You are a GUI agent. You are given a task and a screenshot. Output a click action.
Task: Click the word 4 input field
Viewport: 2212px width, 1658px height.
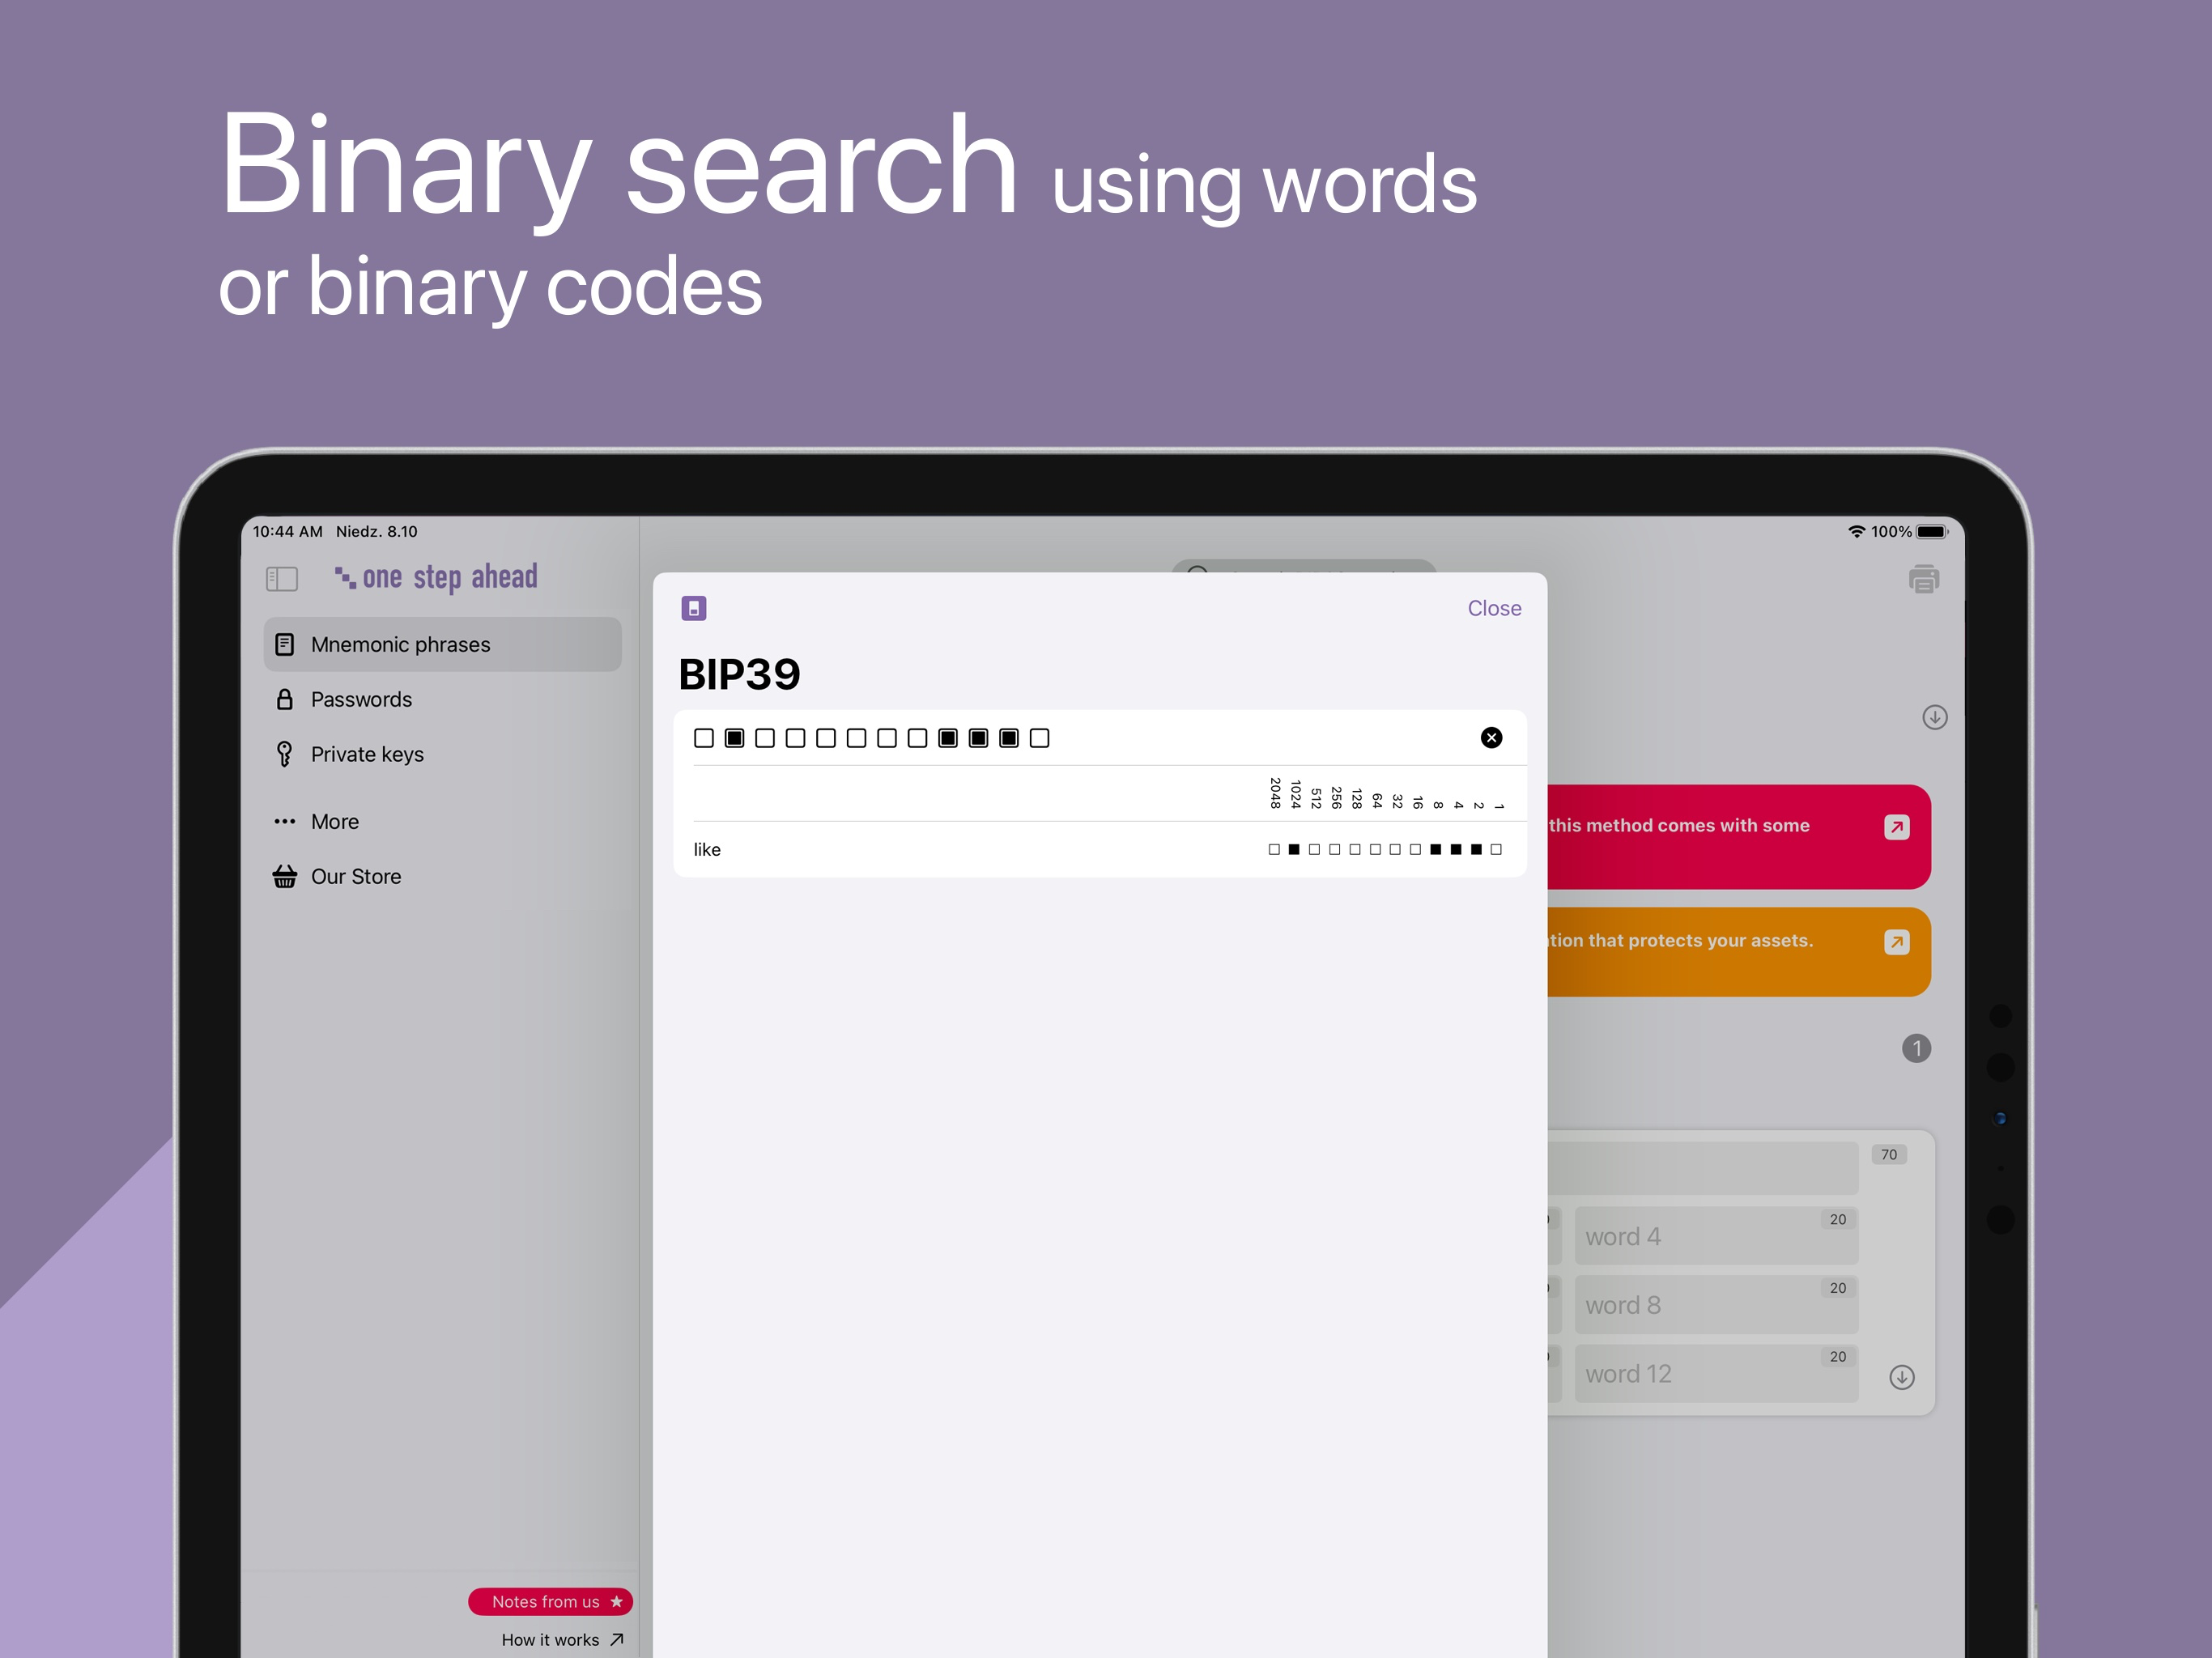tap(1716, 1236)
